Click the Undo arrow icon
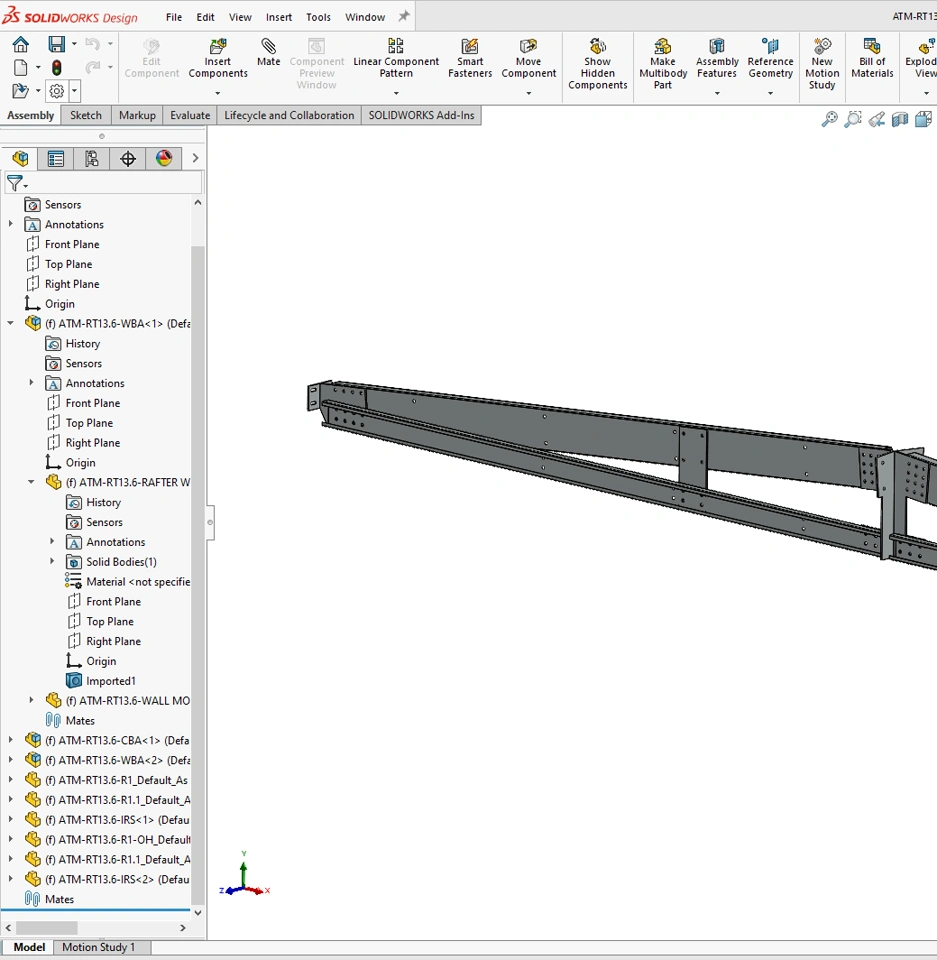Image resolution: width=937 pixels, height=960 pixels. (x=92, y=43)
